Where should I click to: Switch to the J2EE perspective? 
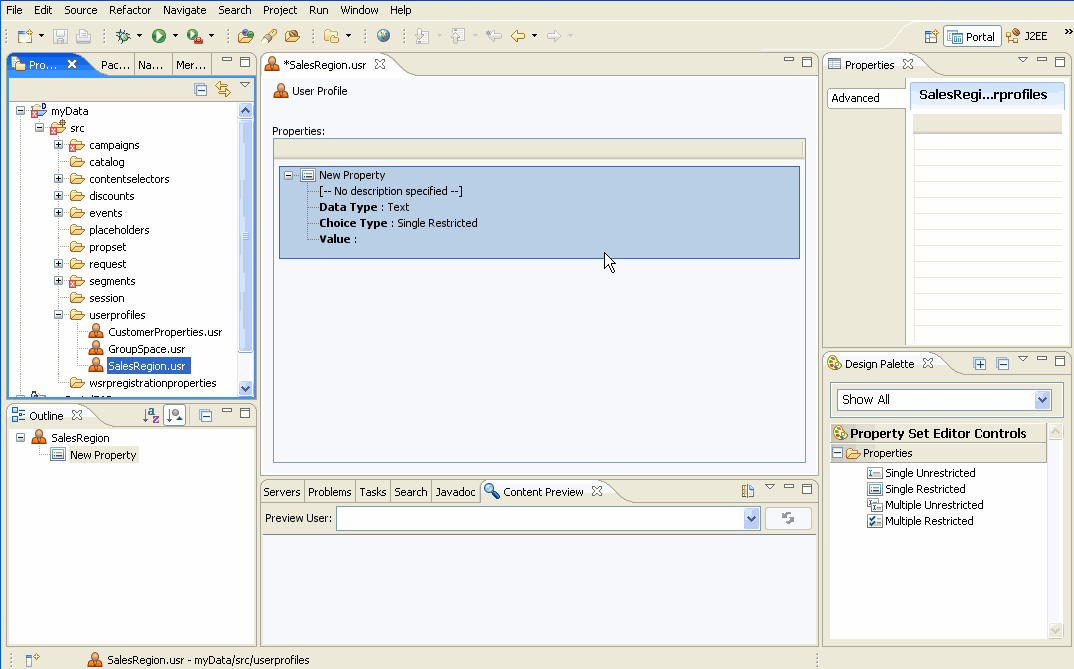[x=1027, y=36]
